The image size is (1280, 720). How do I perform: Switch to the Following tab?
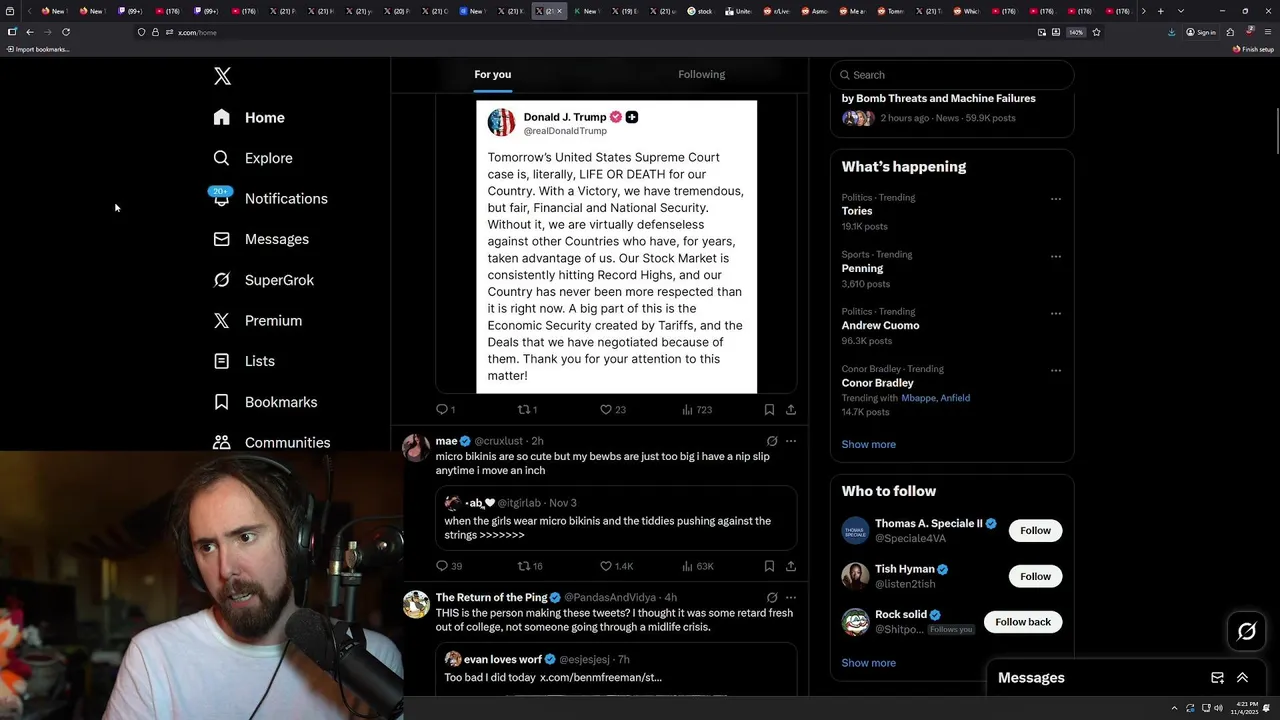pos(702,74)
